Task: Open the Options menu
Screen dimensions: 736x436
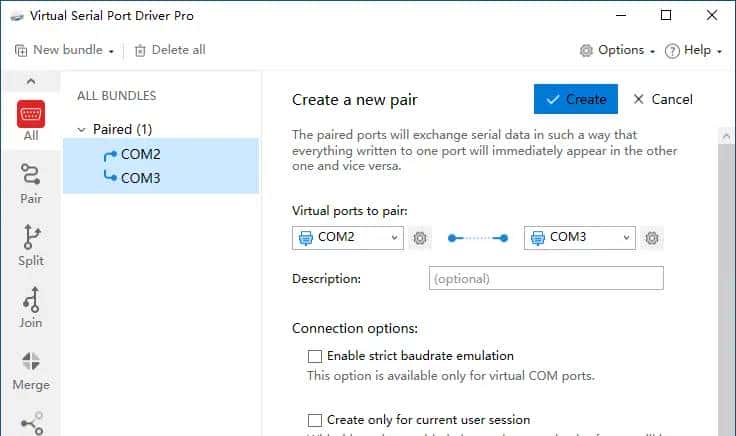Action: (x=618, y=50)
